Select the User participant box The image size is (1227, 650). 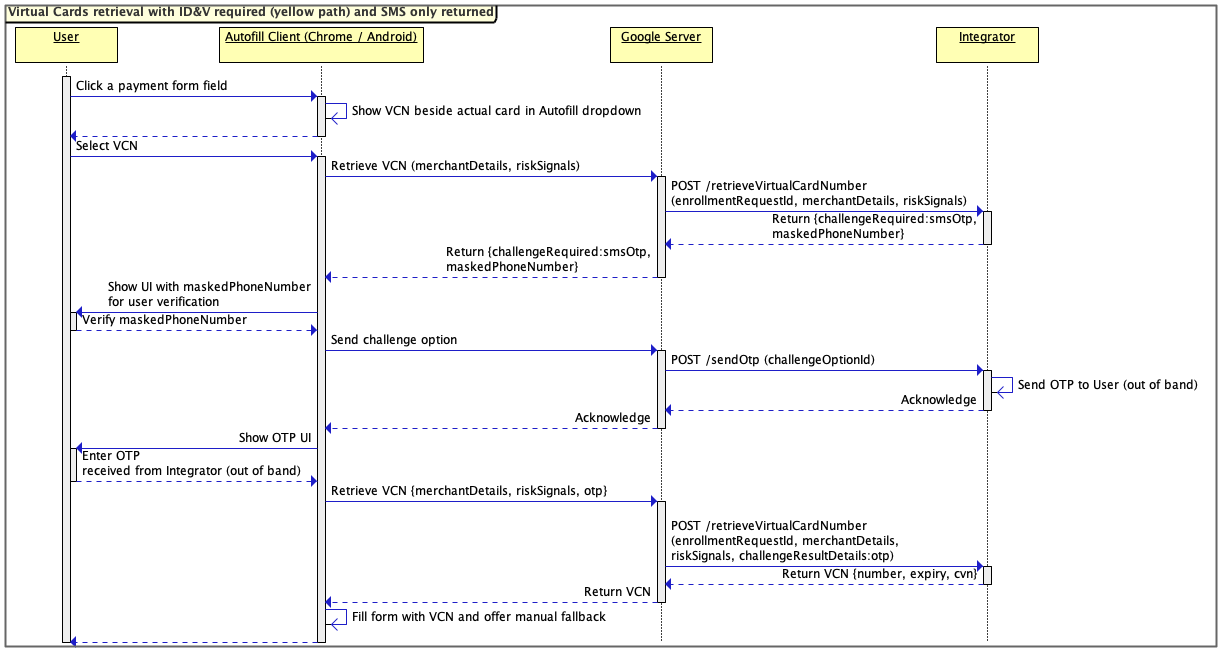65,45
